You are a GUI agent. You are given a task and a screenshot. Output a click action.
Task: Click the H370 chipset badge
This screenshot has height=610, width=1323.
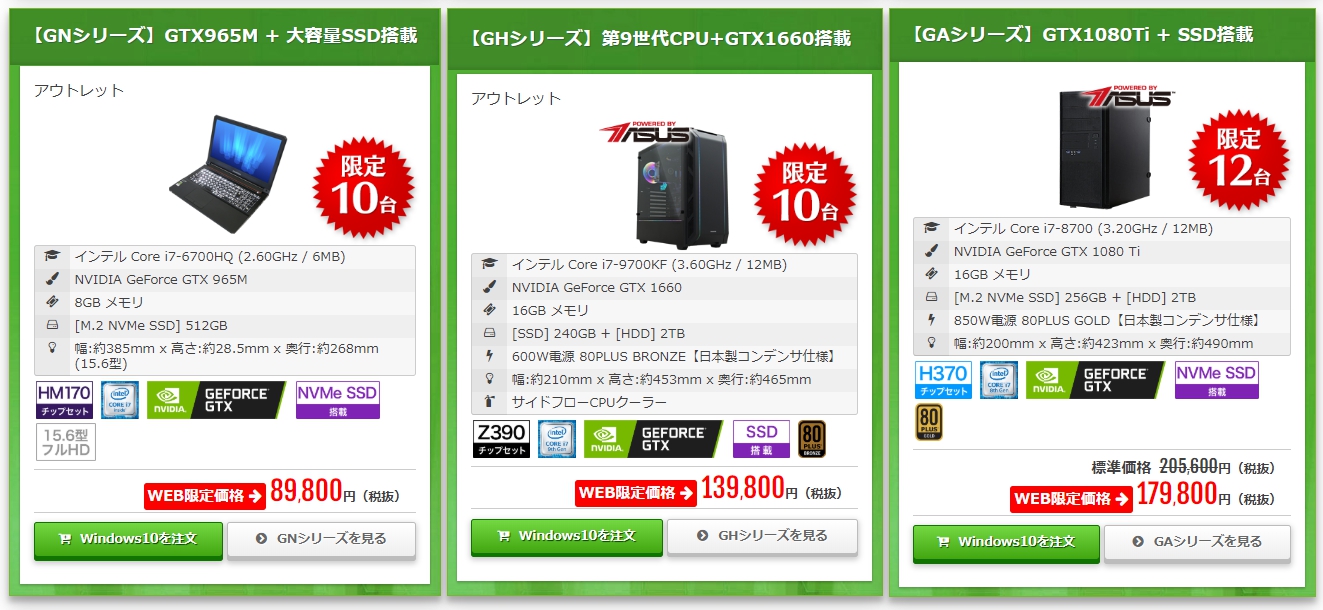point(943,380)
